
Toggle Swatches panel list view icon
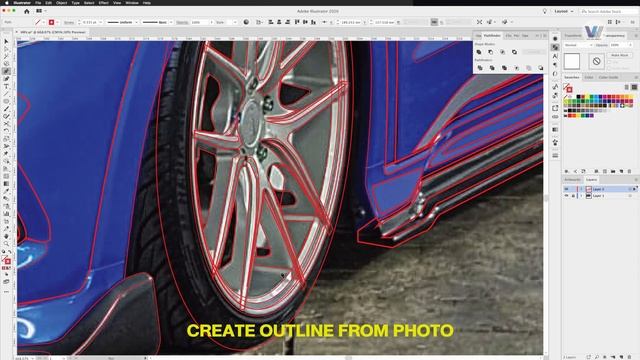coord(627,87)
